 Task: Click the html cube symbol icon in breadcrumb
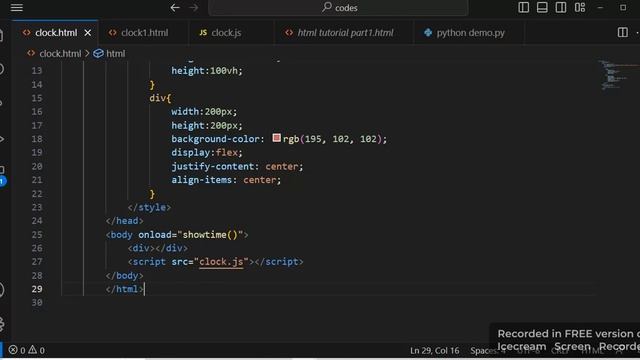coord(98,53)
